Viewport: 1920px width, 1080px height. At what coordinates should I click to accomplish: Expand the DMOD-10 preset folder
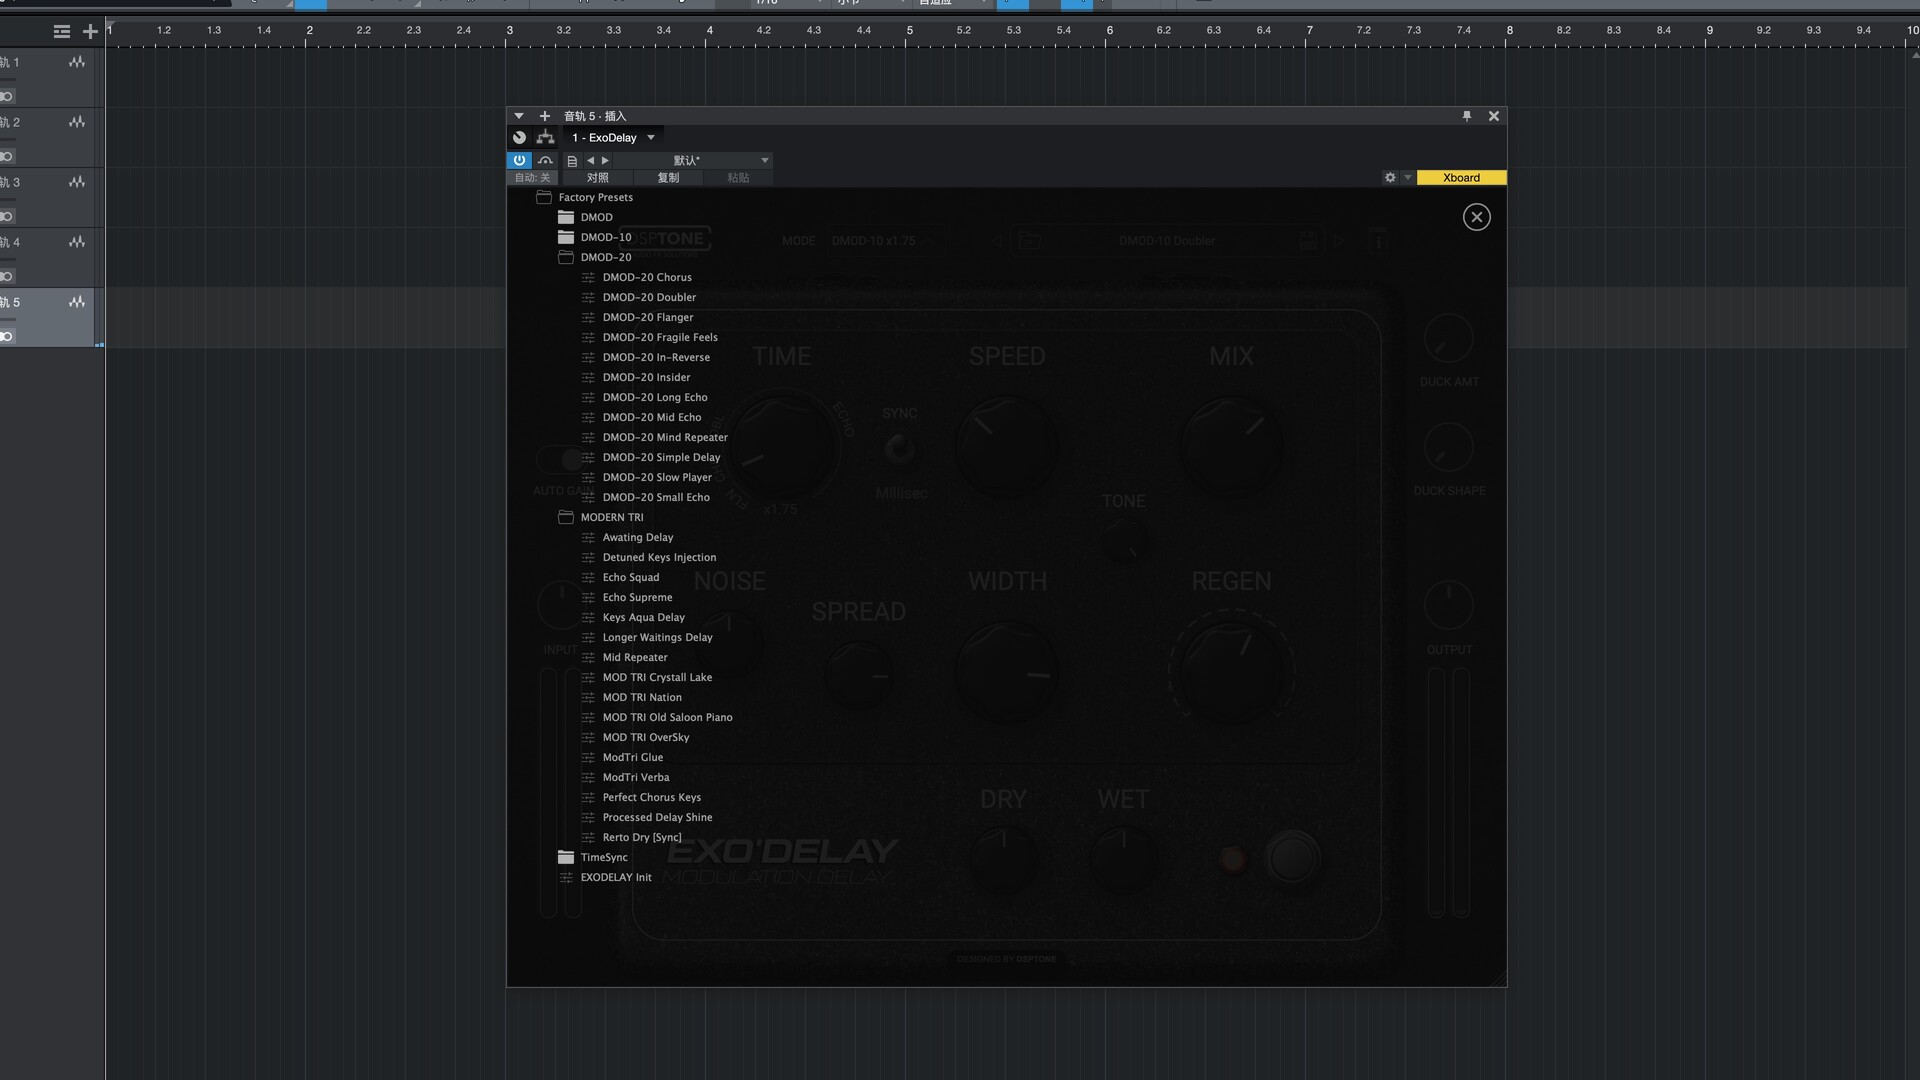click(x=605, y=237)
